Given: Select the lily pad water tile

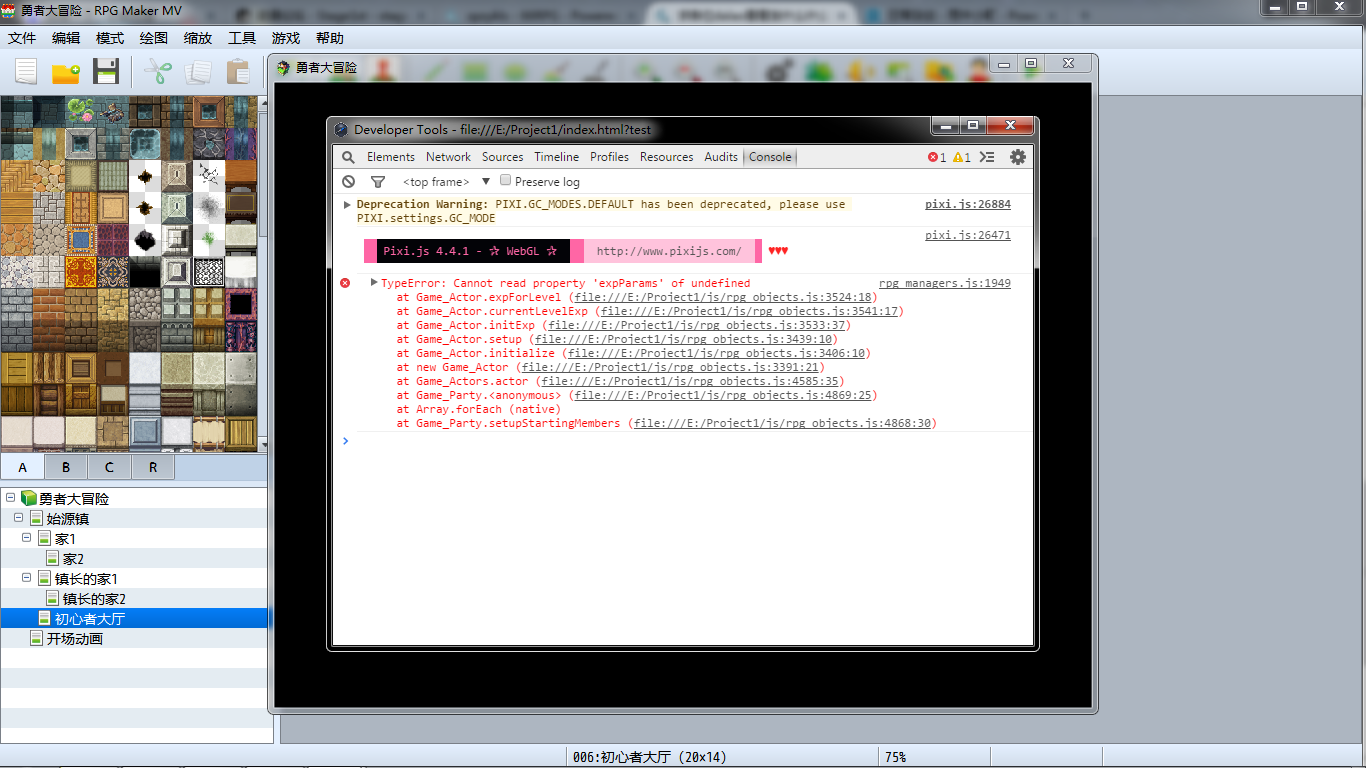Looking at the screenshot, I should click(x=81, y=110).
